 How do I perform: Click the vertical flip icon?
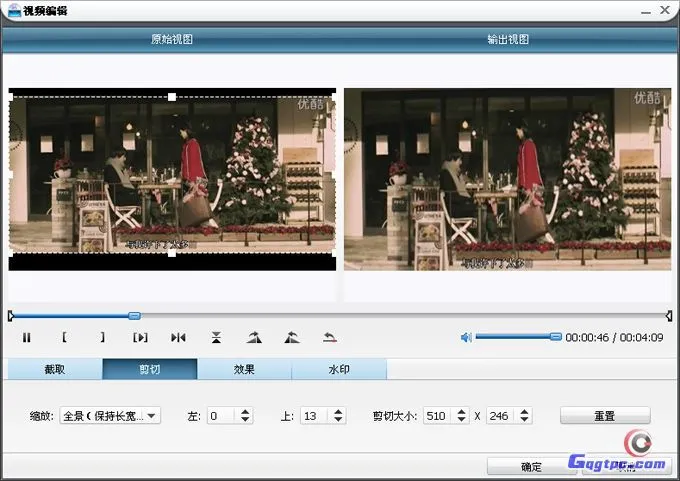216,338
